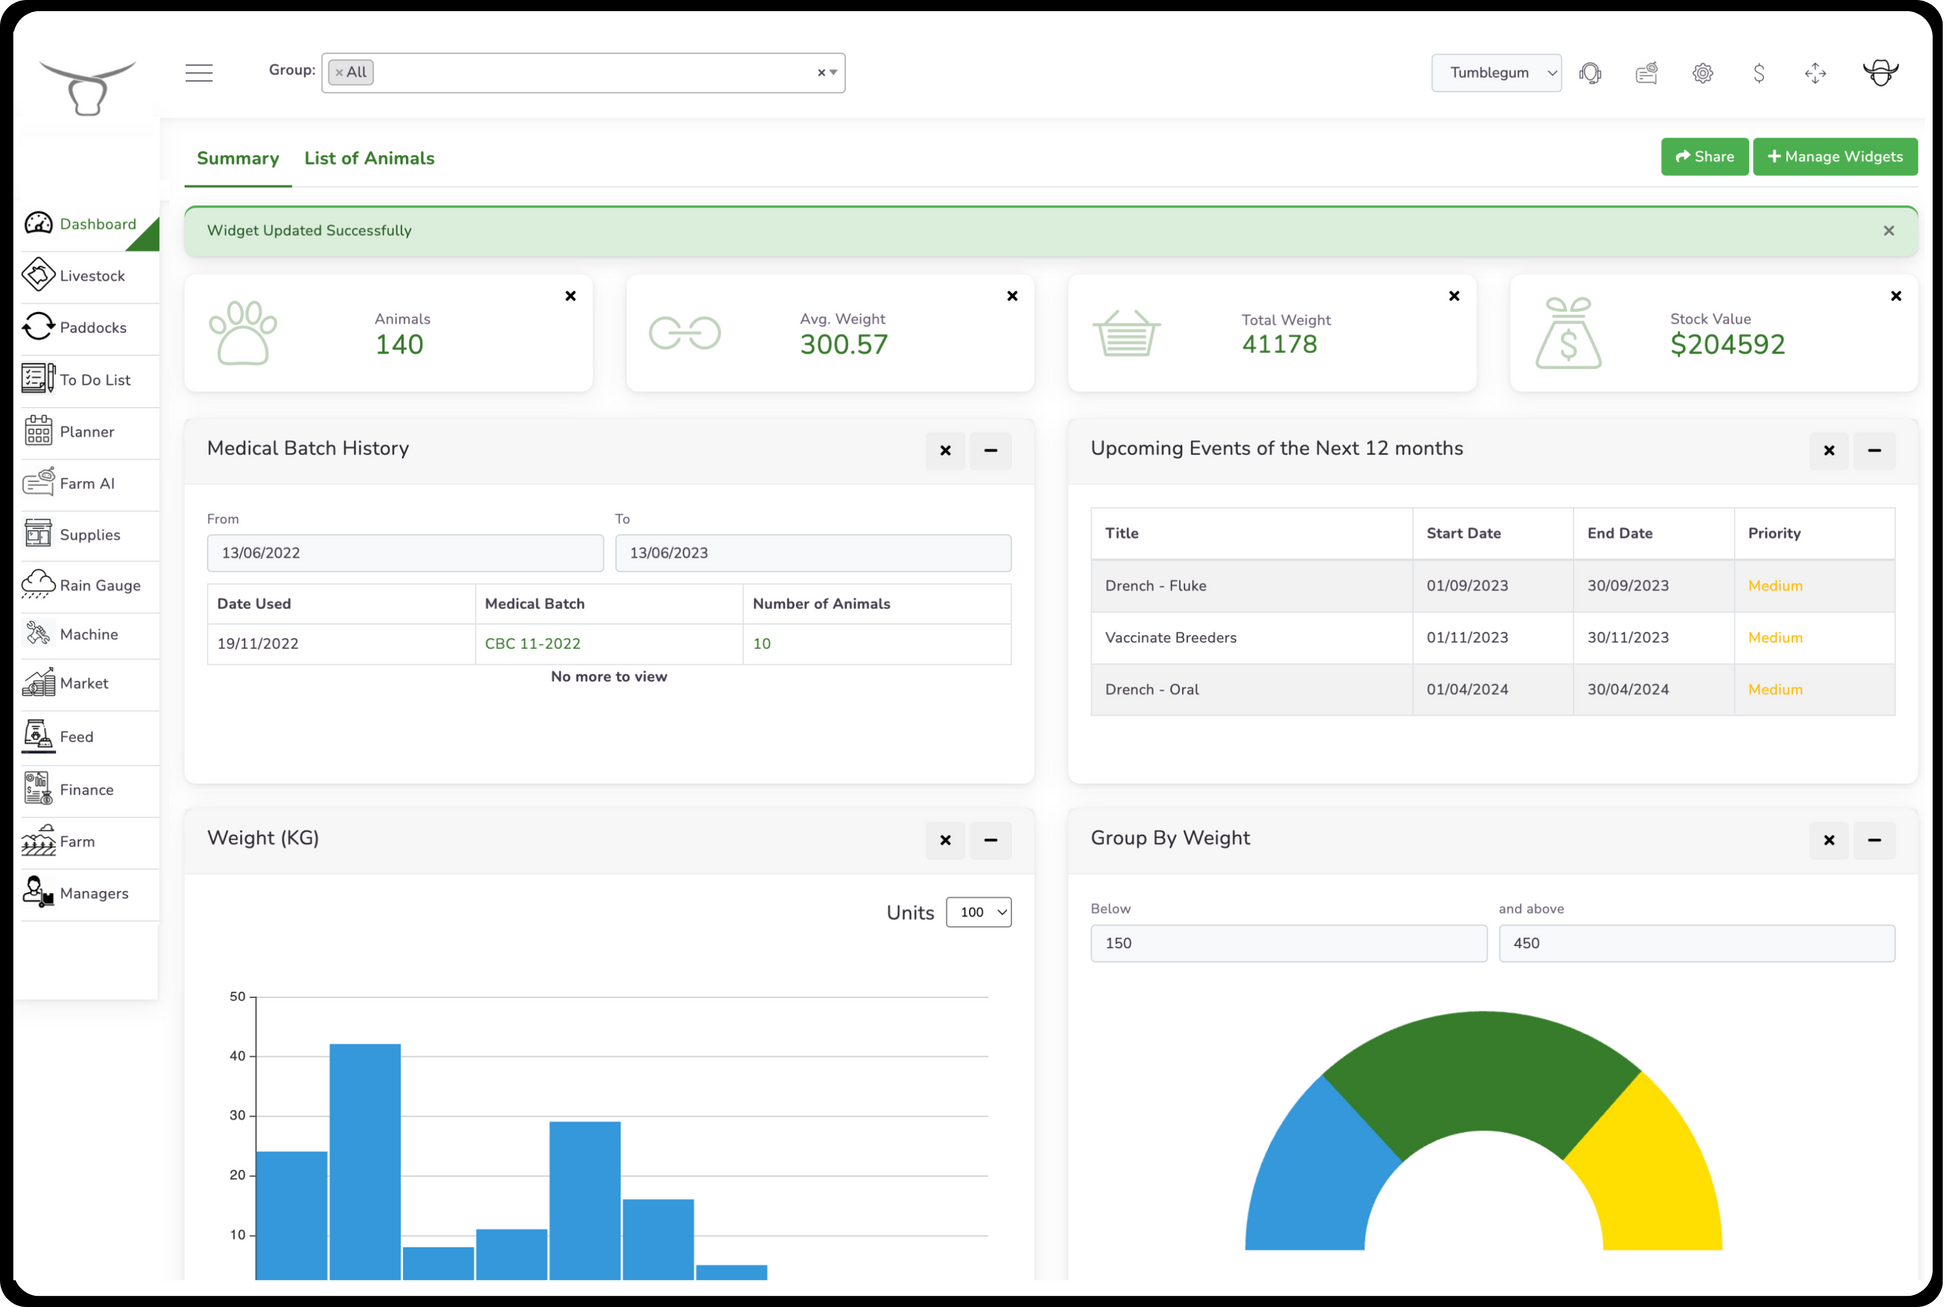
Task: Collapse the Group By Weight widget
Action: point(1874,840)
